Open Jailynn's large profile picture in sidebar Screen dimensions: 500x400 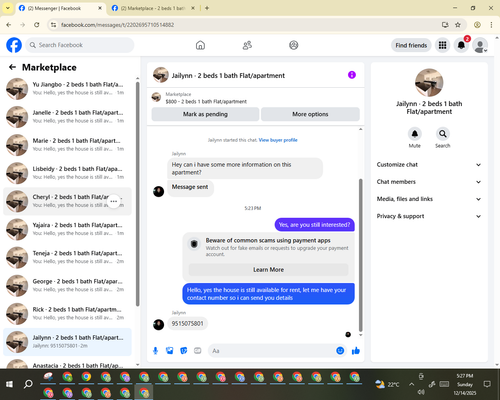coord(429,83)
